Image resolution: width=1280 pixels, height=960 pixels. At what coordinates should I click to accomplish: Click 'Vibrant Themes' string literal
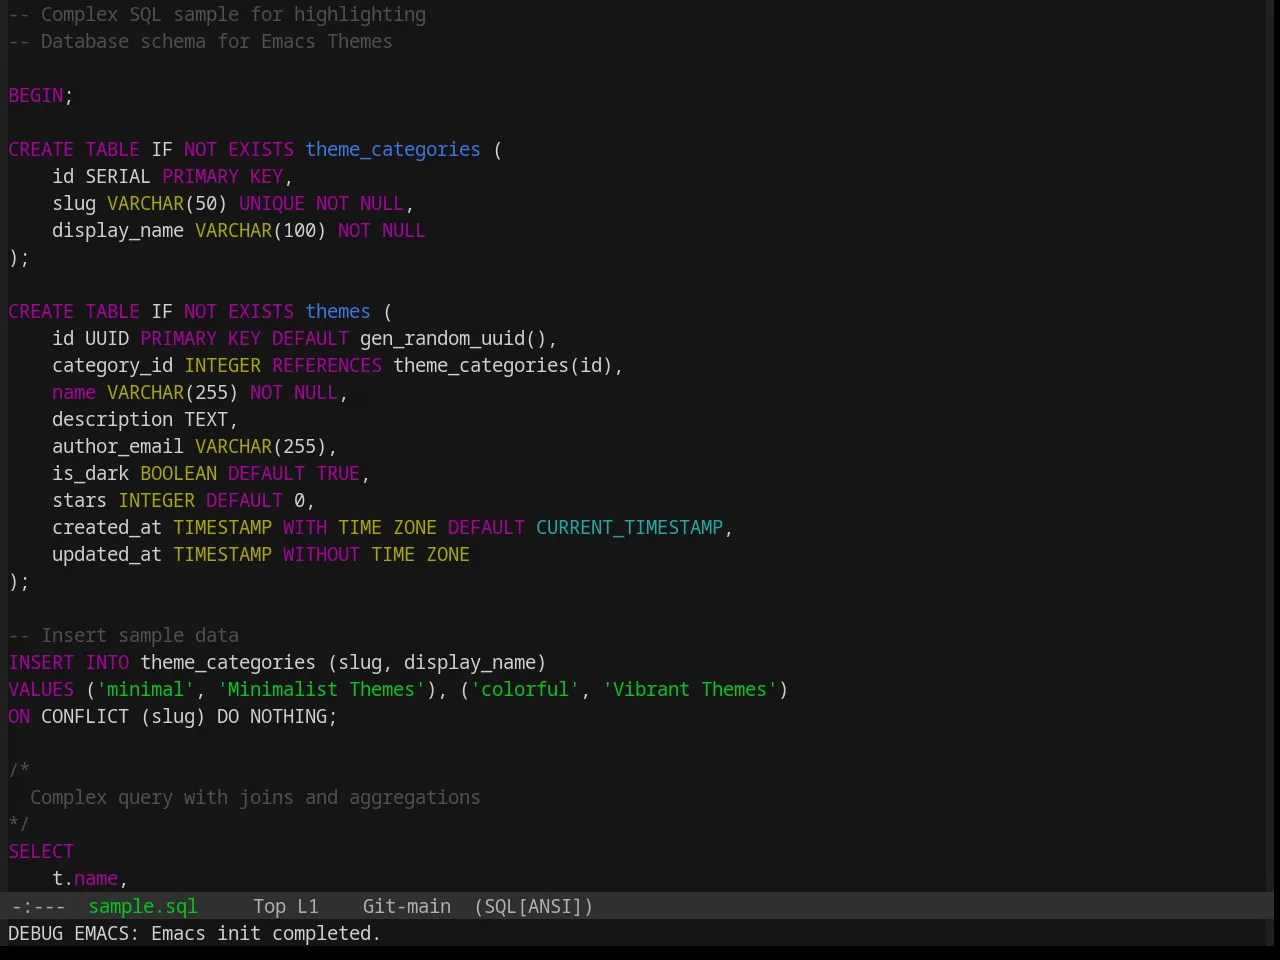pyautogui.click(x=690, y=689)
